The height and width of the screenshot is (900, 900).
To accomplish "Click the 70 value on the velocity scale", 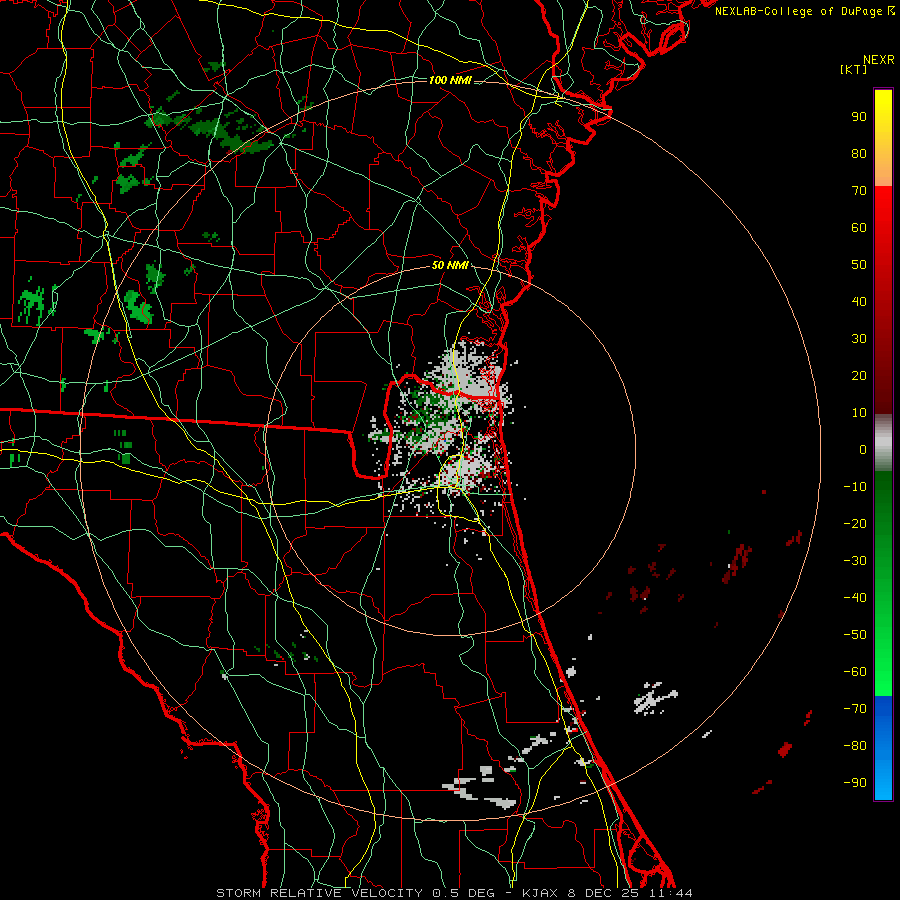I will [859, 191].
